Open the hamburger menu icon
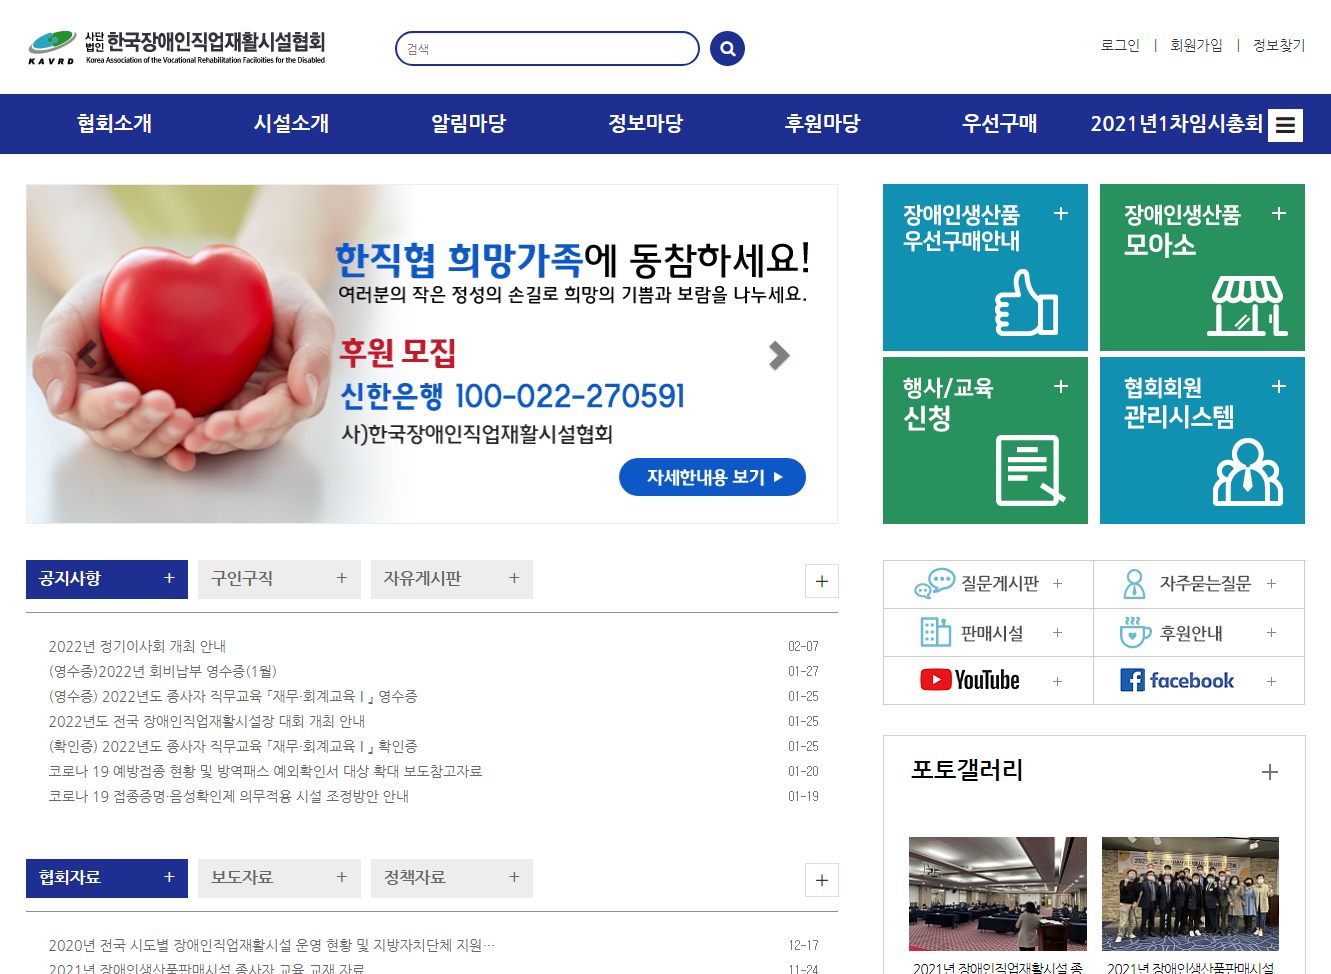This screenshot has height=974, width=1331. [1285, 125]
